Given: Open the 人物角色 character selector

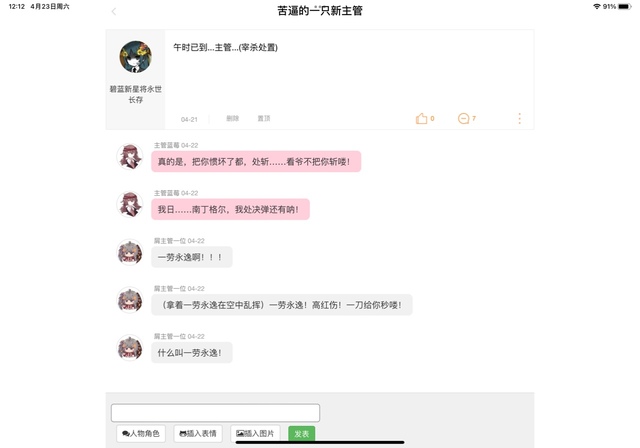Looking at the screenshot, I should (141, 433).
